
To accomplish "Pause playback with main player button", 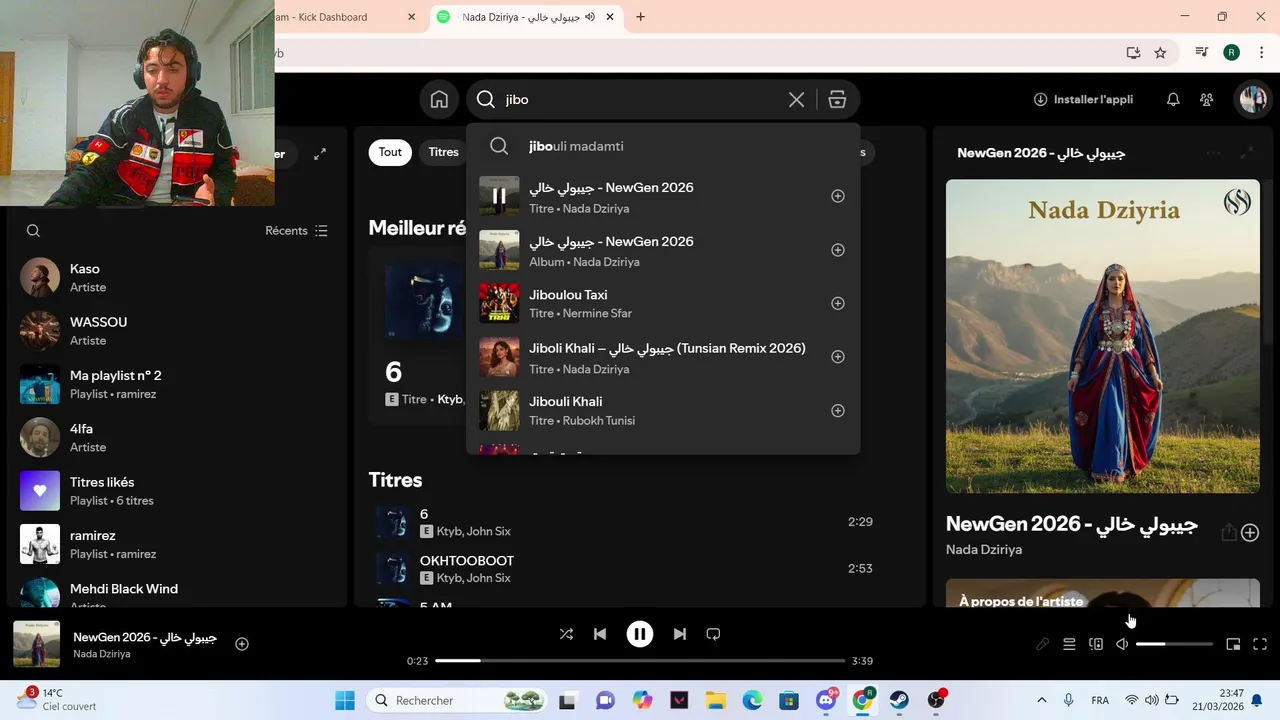I will click(x=640, y=634).
